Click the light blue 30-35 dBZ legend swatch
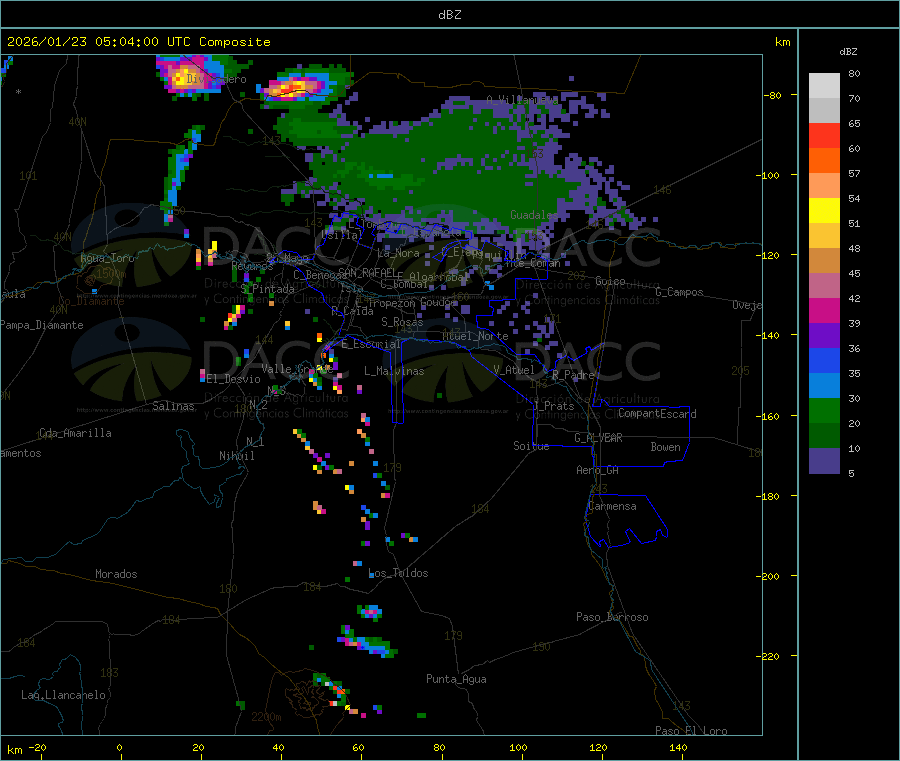The height and width of the screenshot is (761, 900). 824,386
